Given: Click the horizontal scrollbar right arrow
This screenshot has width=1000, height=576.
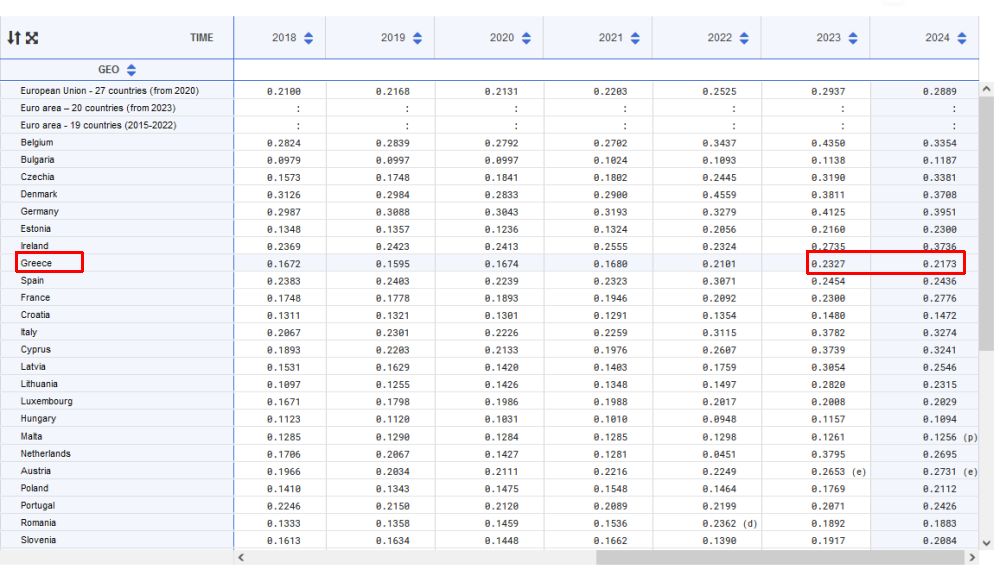Looking at the screenshot, I should [x=972, y=558].
